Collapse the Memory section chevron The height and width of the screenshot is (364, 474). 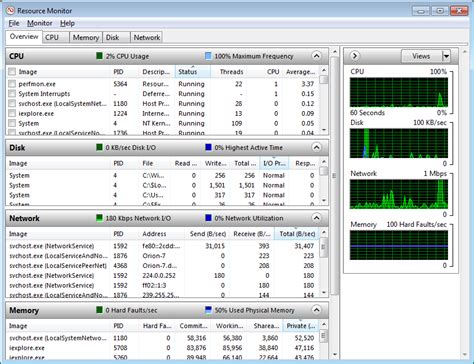tap(316, 310)
